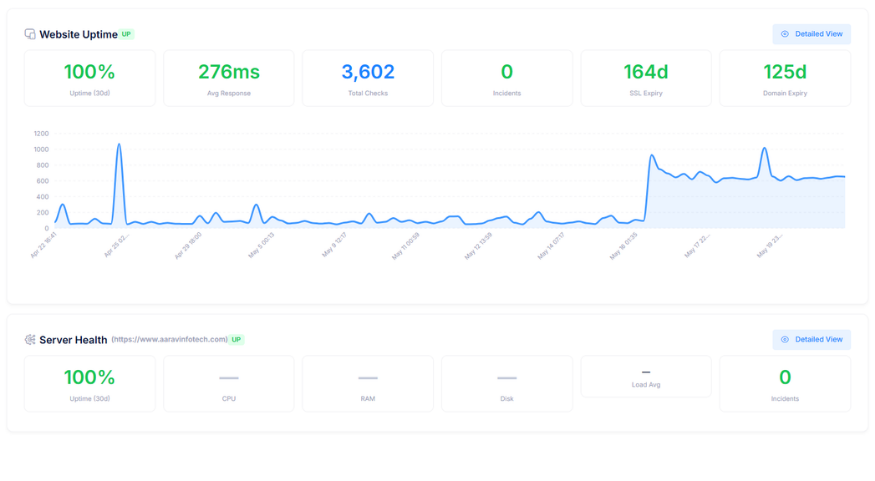Click the 400 y-axis value
This screenshot has width=875, height=481.
click(x=42, y=196)
